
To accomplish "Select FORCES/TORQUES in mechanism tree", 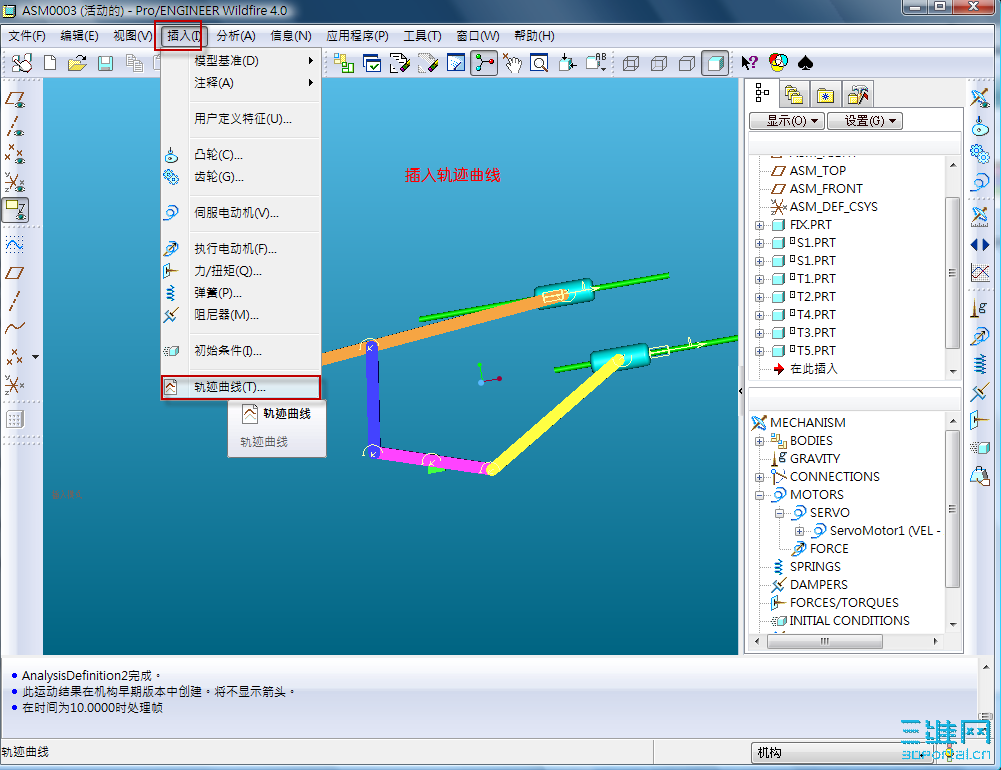I will (844, 603).
